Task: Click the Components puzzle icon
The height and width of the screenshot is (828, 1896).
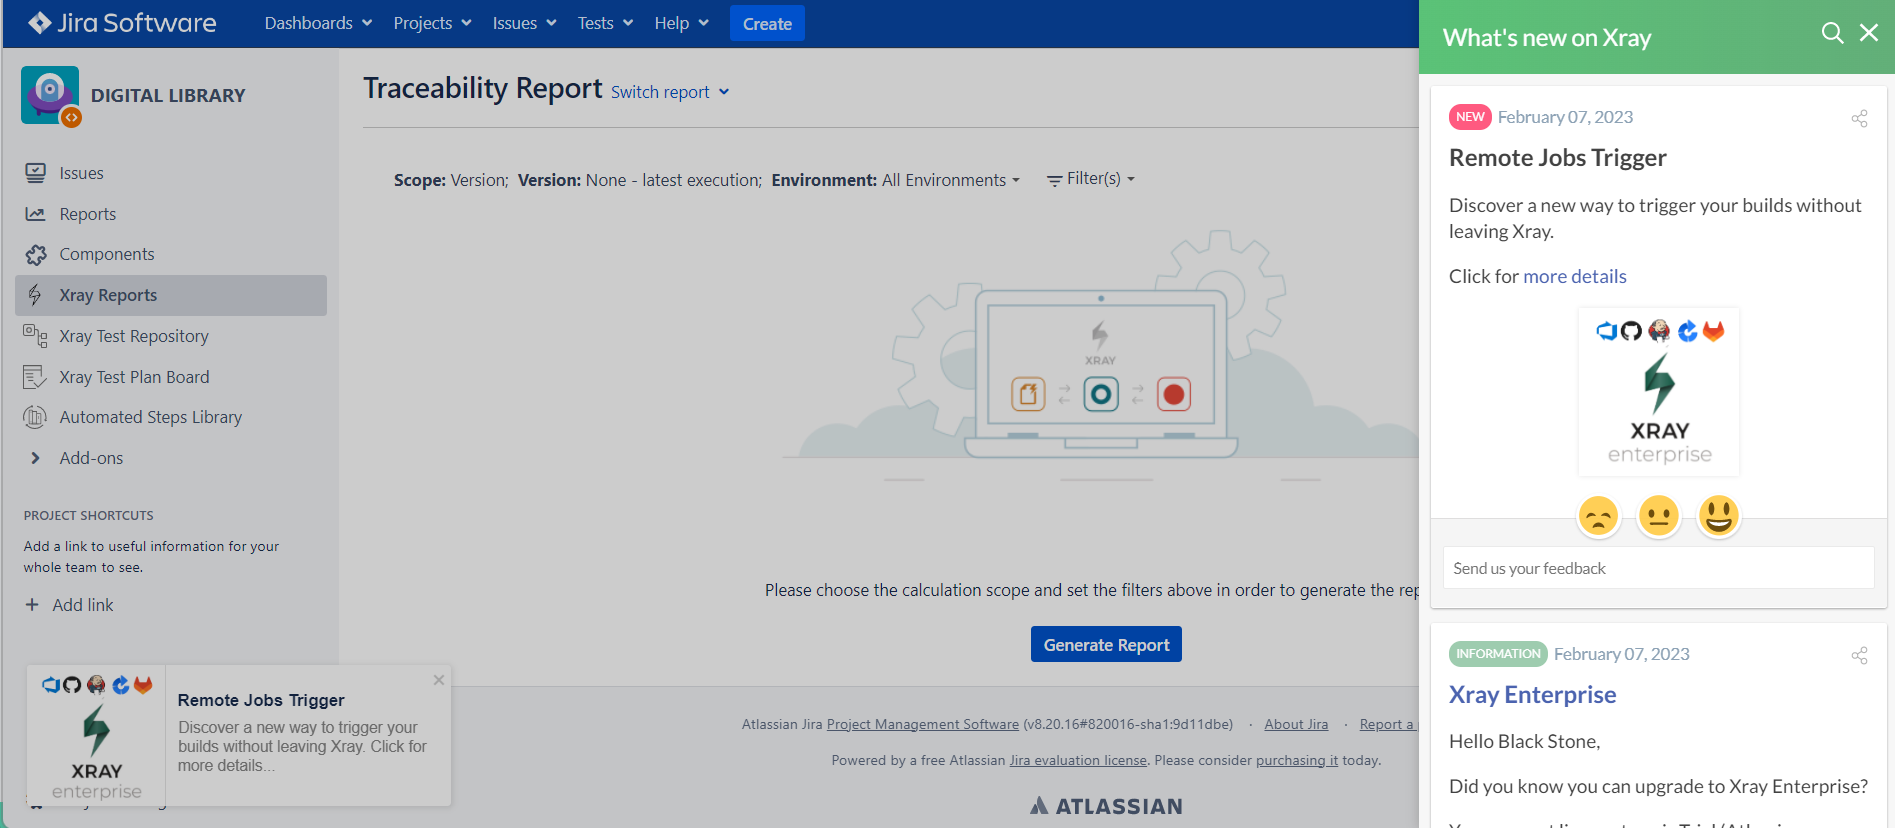Action: [35, 254]
